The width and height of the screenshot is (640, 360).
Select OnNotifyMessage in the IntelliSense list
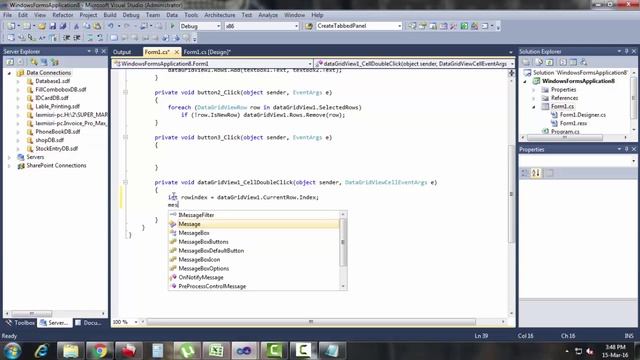253,278
